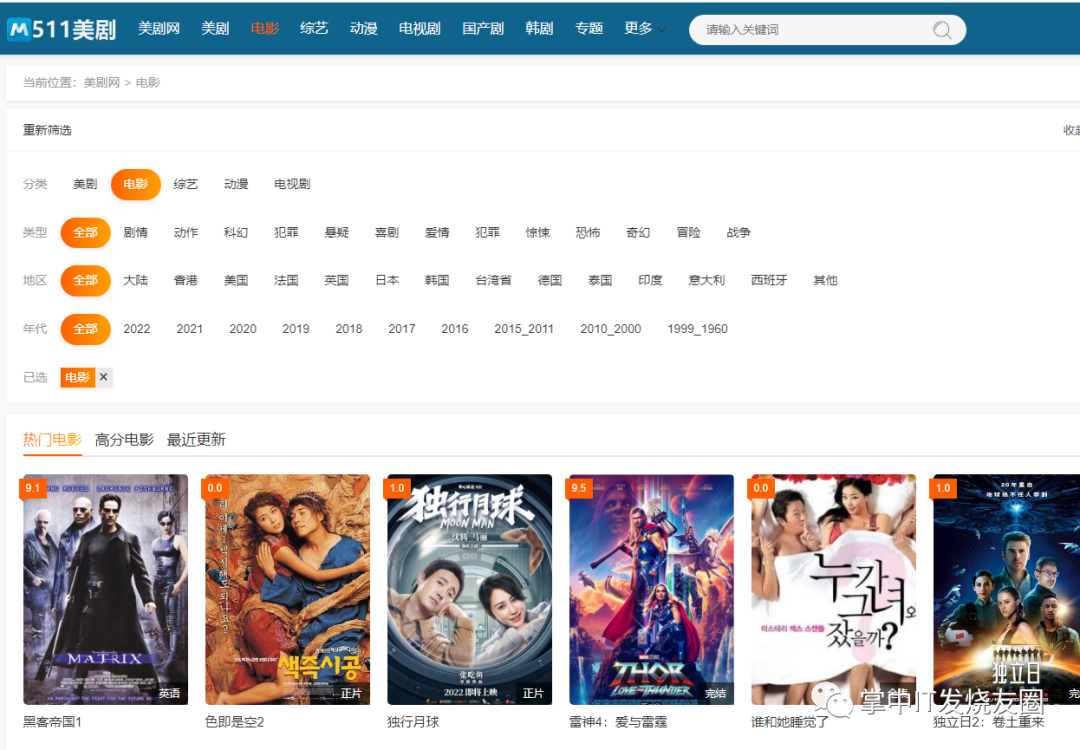The width and height of the screenshot is (1080, 750).
Task: Filter by 科幻 genre
Action: coord(236,232)
